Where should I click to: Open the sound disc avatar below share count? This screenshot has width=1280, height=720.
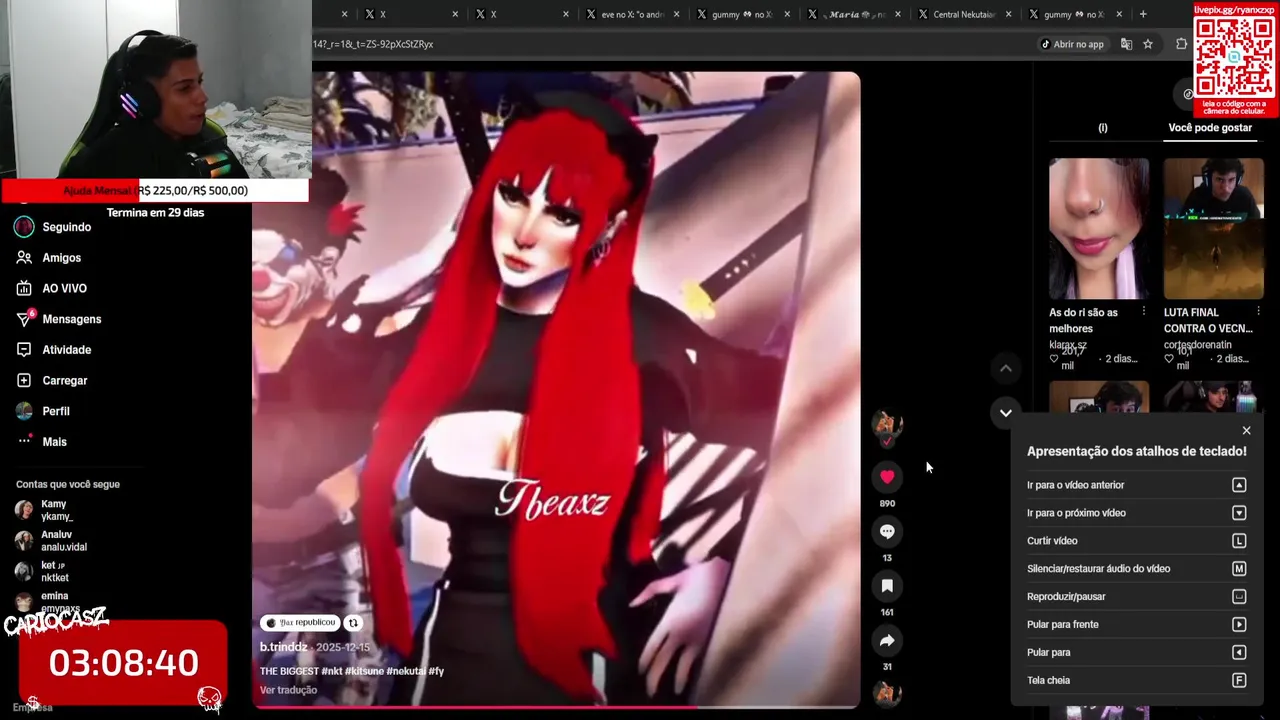pos(887,693)
